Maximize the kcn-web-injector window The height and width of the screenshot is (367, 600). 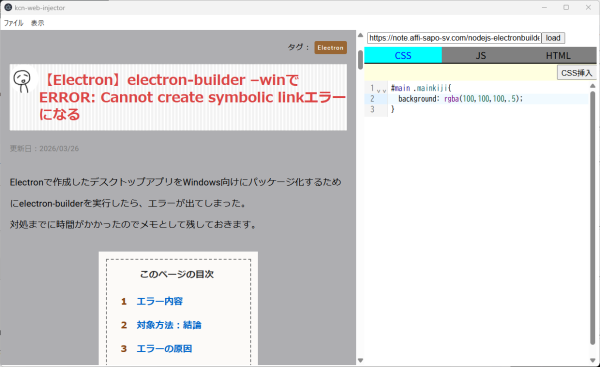point(566,7)
